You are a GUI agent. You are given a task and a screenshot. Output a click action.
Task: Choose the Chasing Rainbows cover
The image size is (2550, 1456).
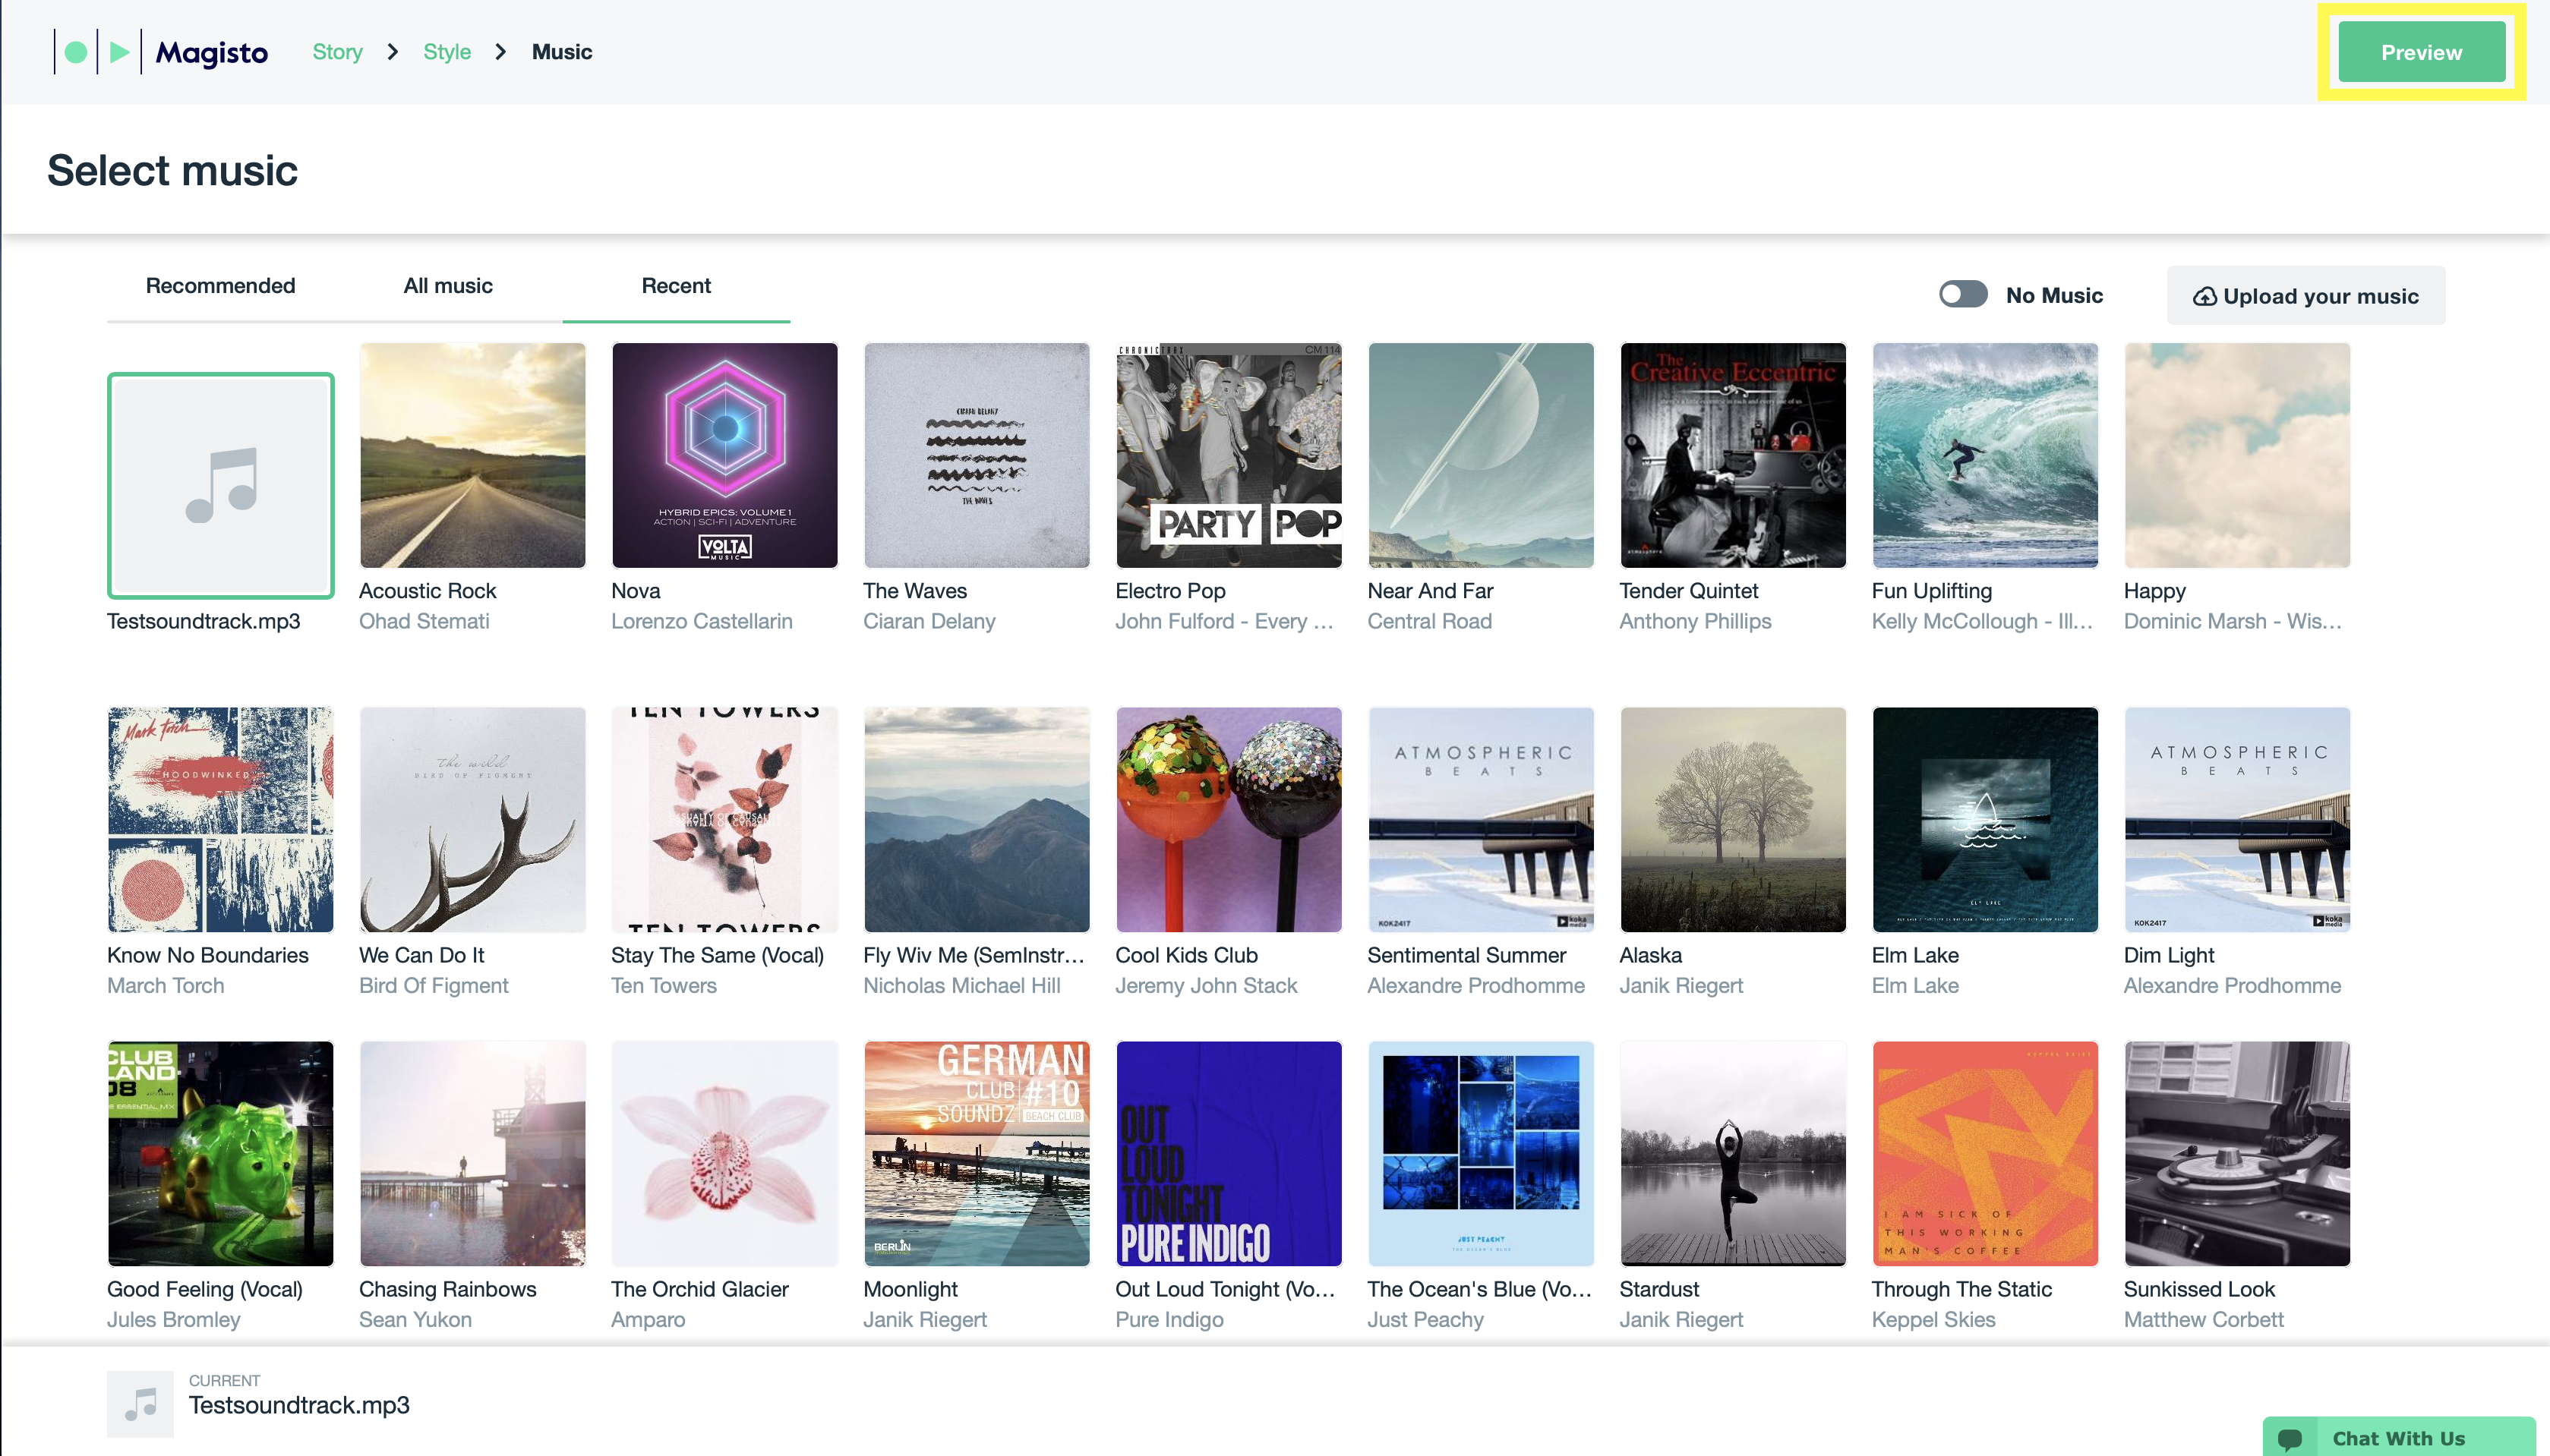click(x=472, y=1153)
